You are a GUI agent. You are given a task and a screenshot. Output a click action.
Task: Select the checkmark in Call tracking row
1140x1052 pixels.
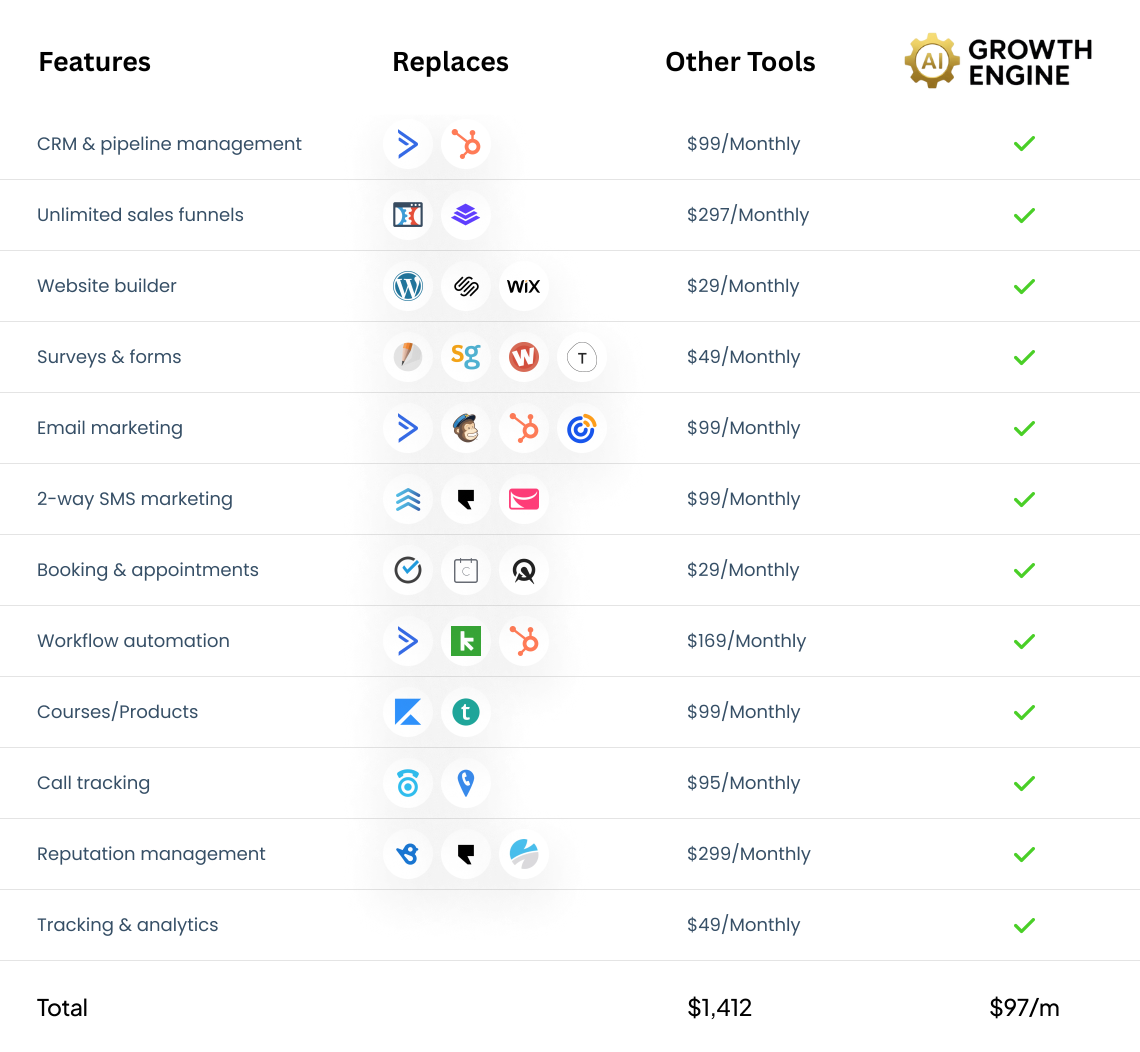(x=1024, y=783)
